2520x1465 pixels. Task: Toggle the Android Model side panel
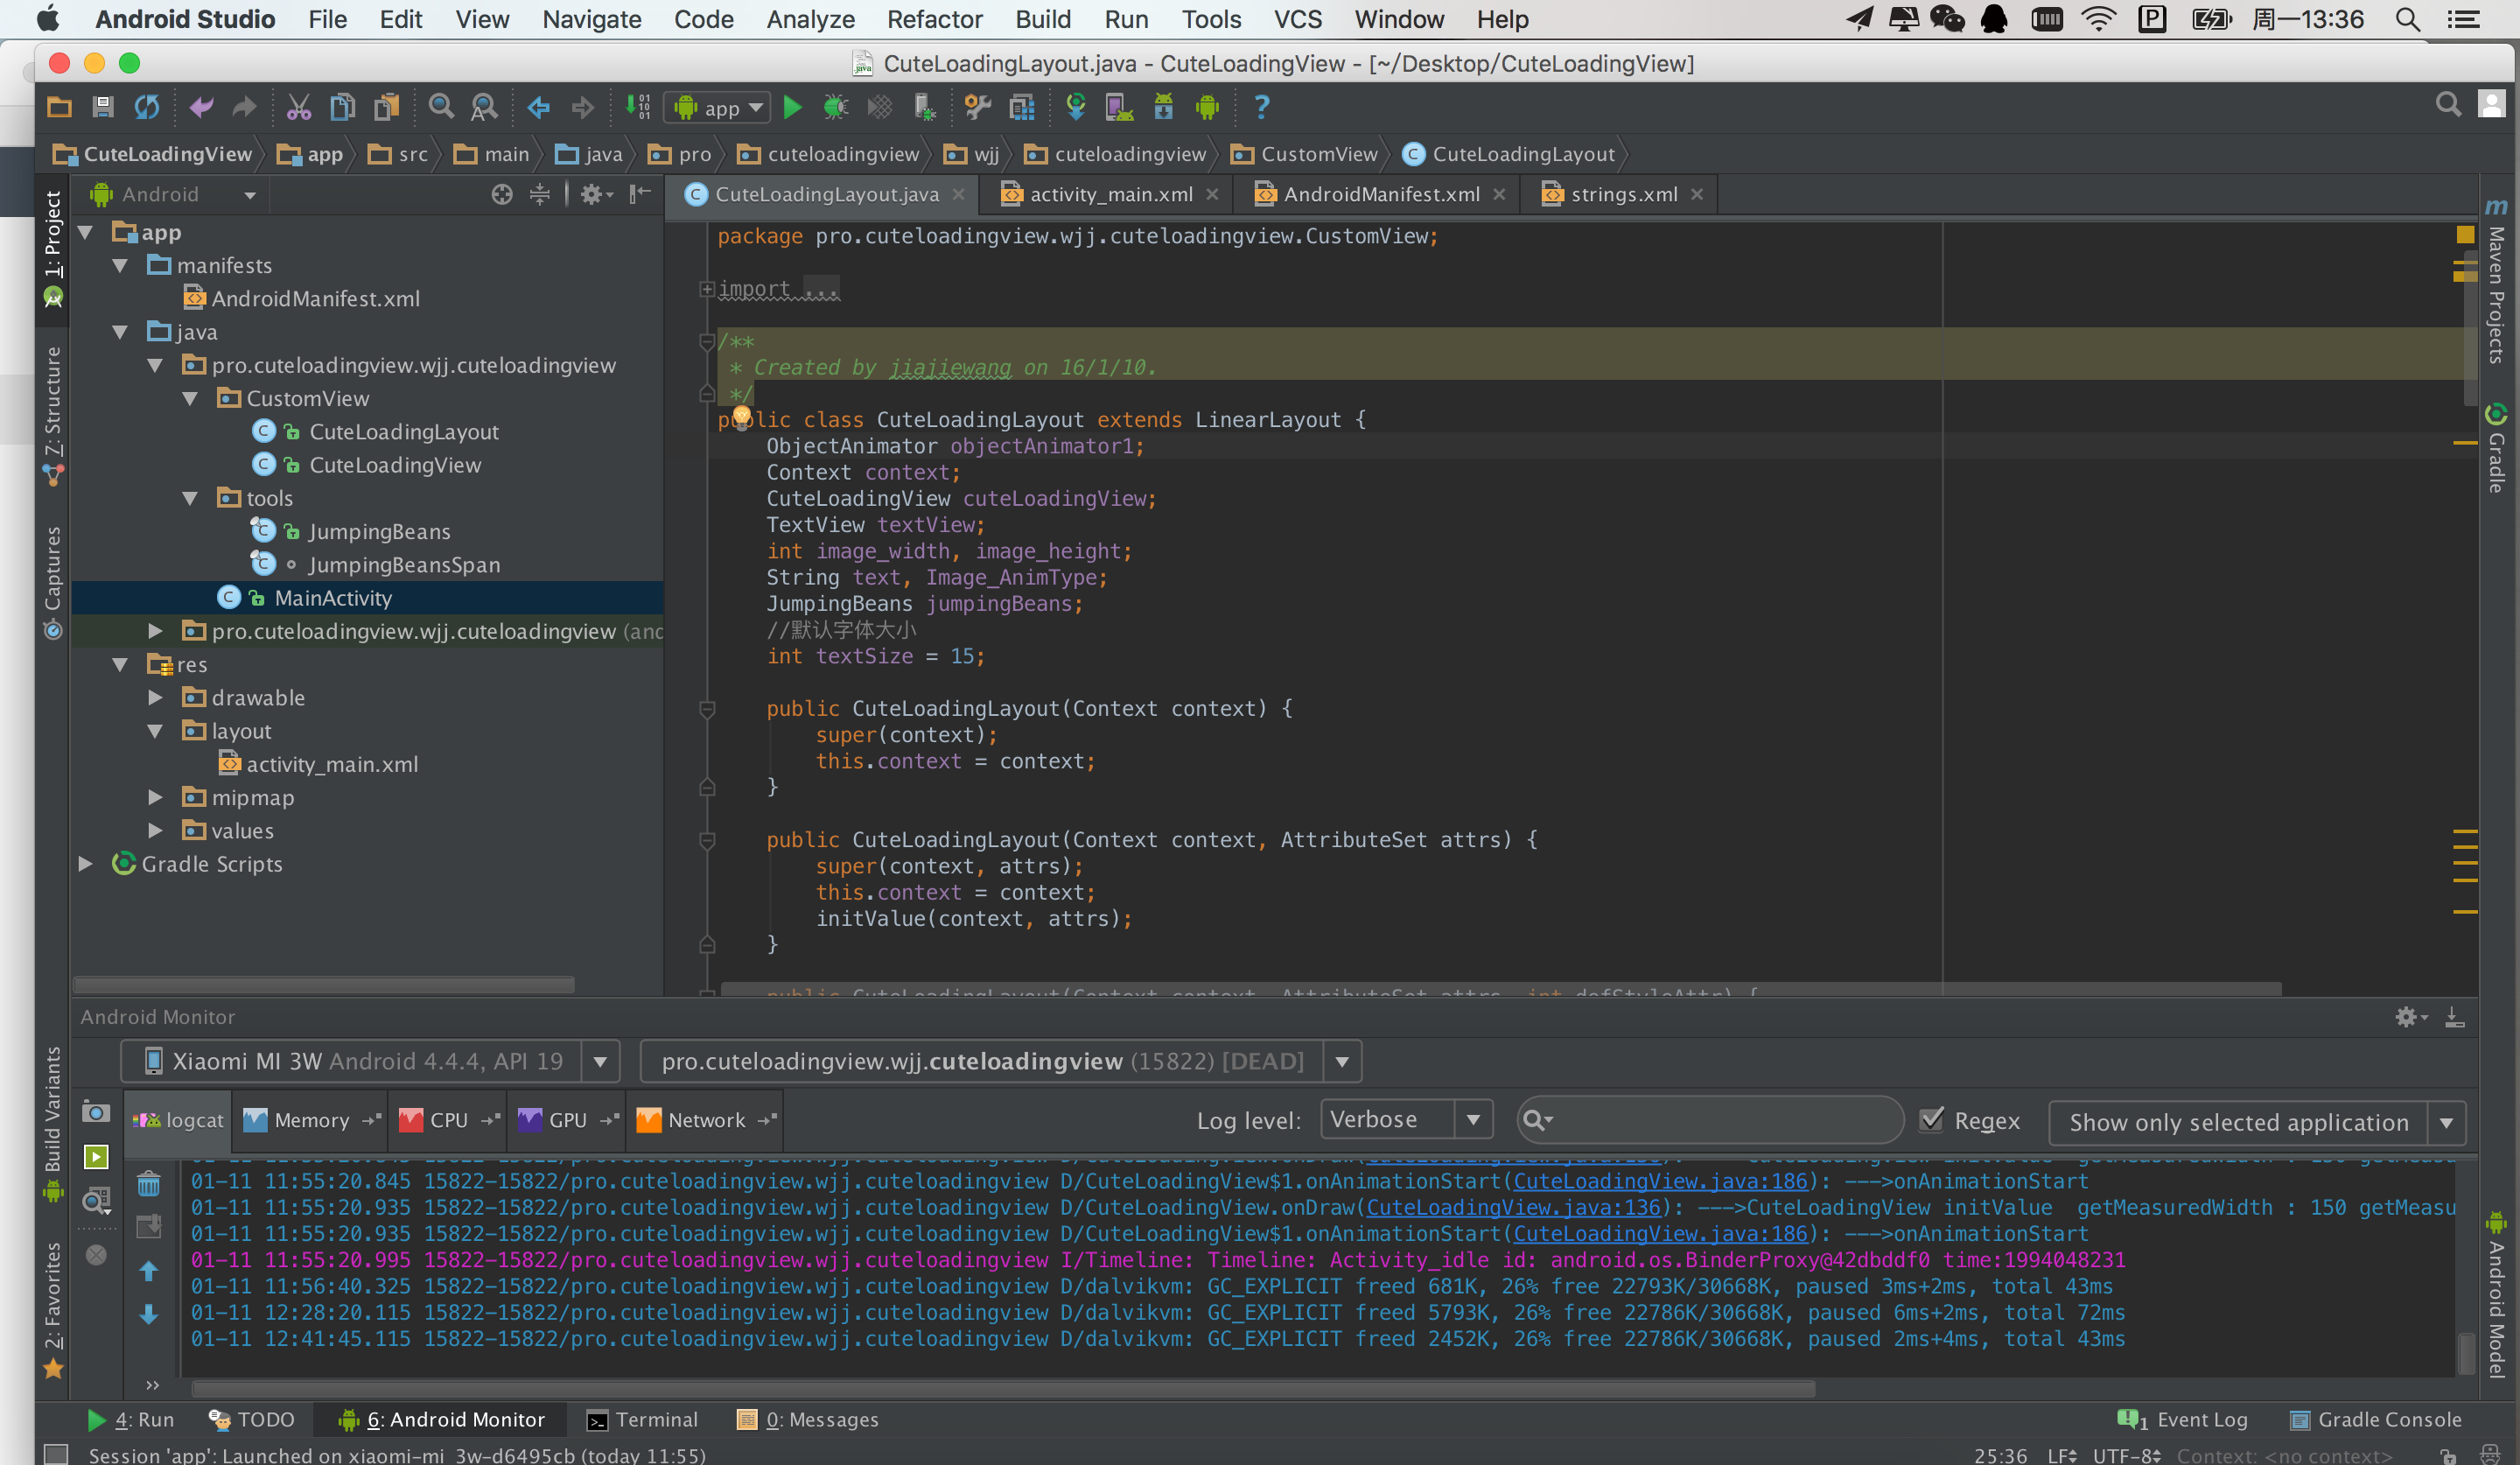point(2496,1296)
